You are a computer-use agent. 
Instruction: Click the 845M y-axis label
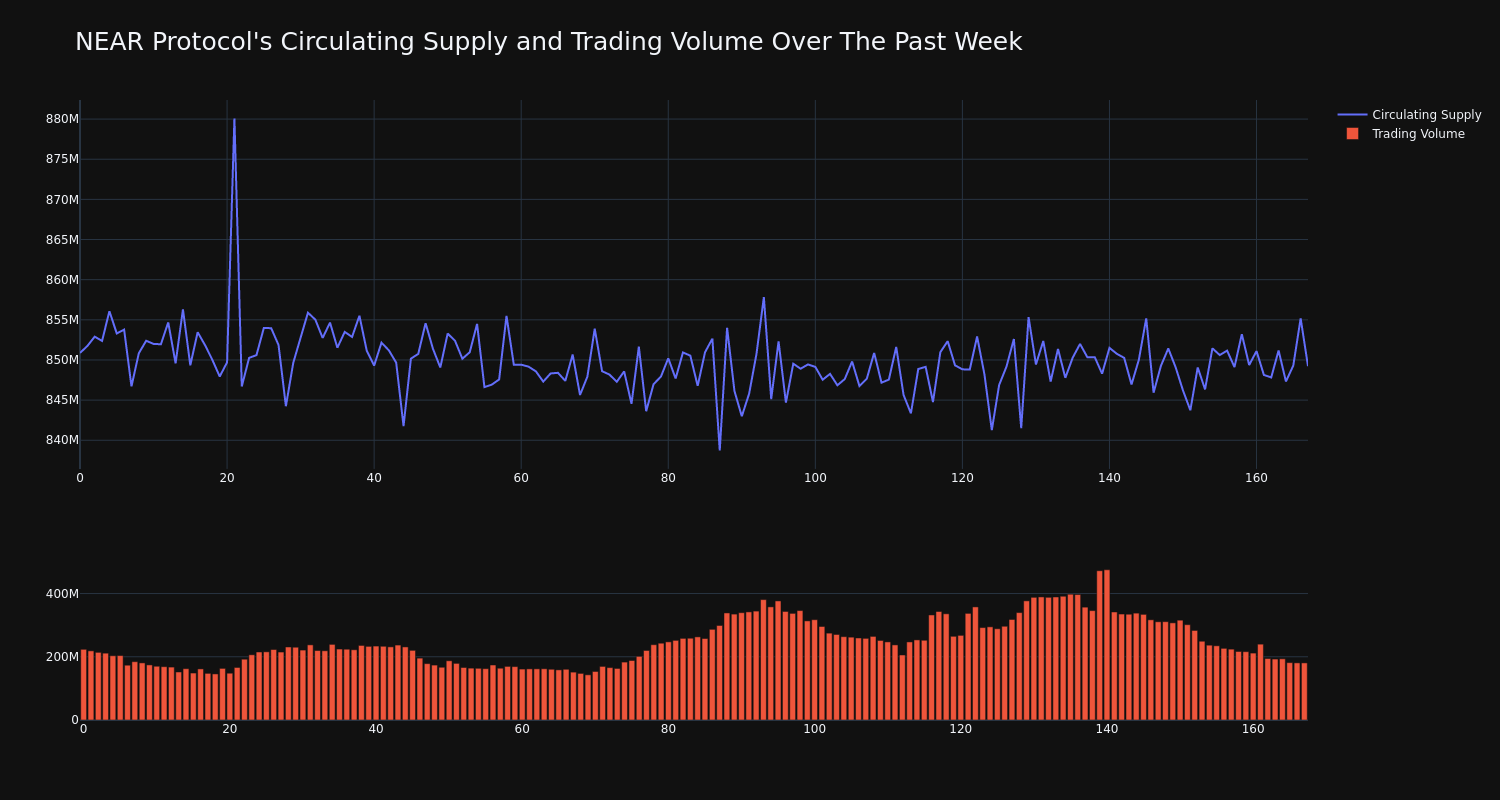tap(62, 400)
